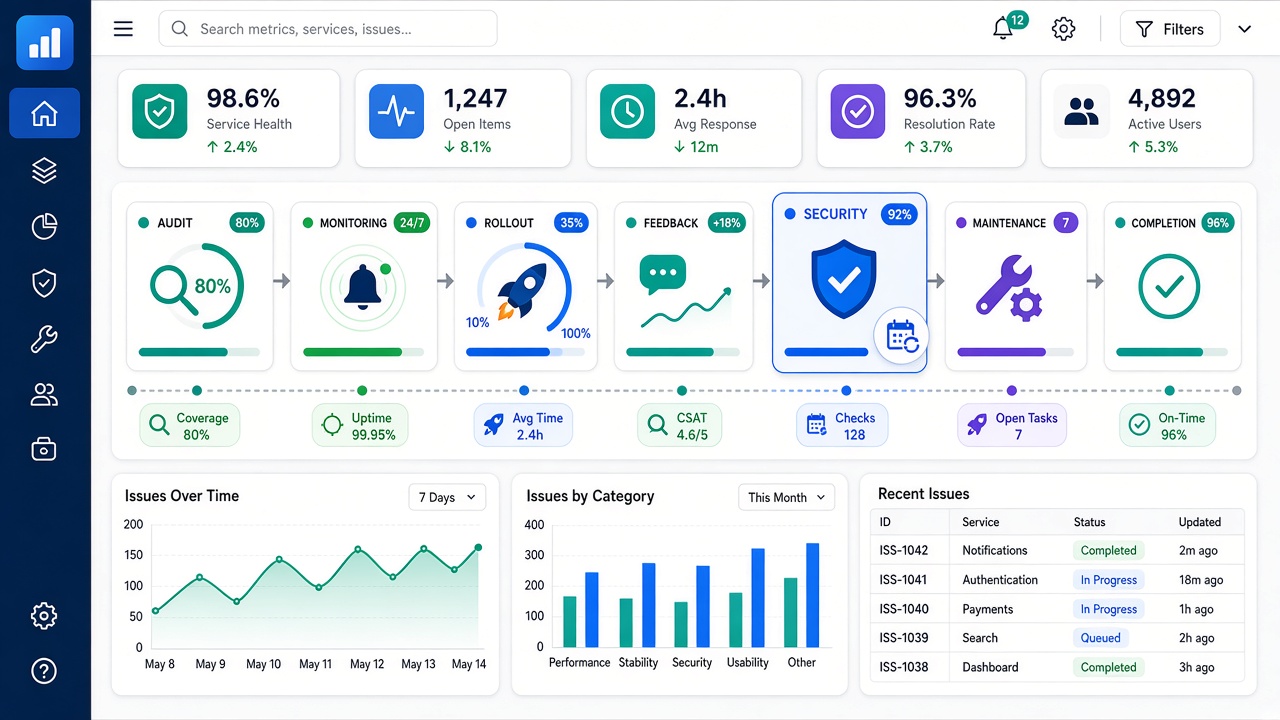Image resolution: width=1280 pixels, height=720 pixels.
Task: Click the Service Health shield icon
Action: 159,111
